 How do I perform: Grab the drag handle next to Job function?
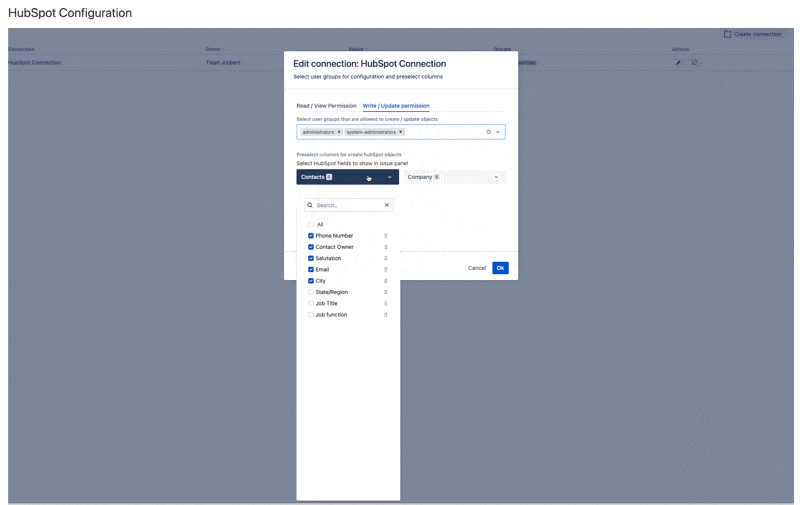coord(386,315)
